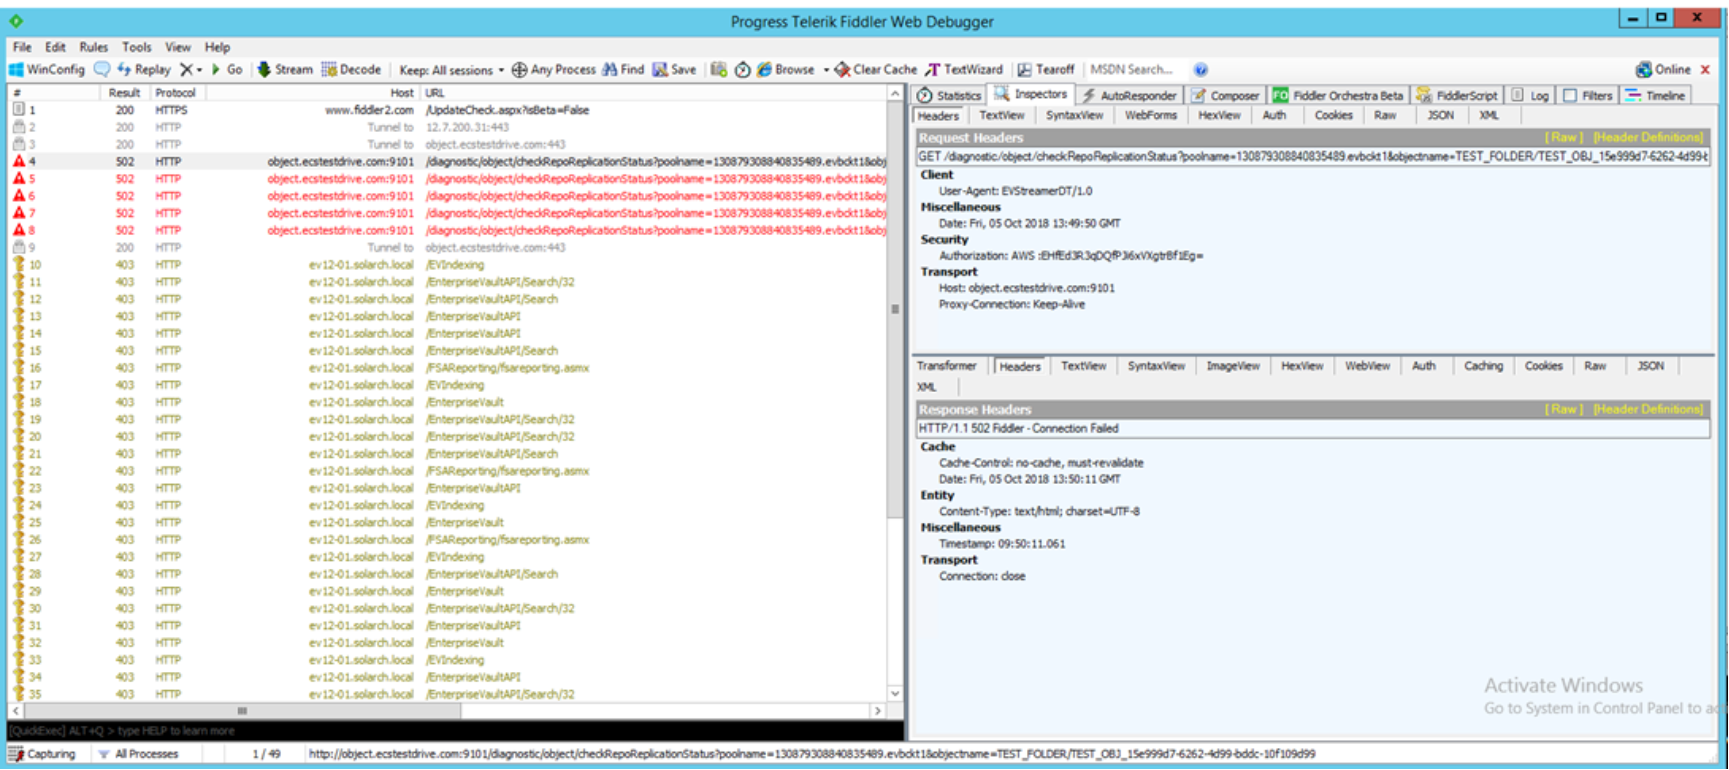The height and width of the screenshot is (770, 1729).
Task: Clear the cache from the toolbar
Action: [876, 70]
